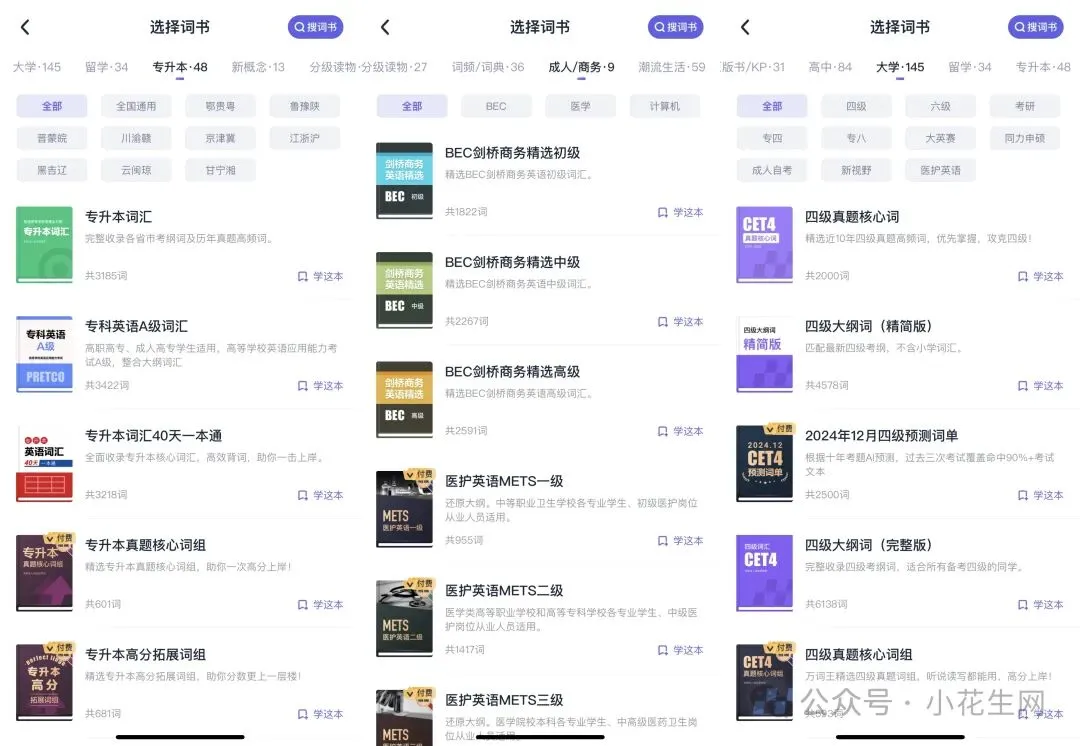Viewport: 1080px width, 746px height.
Task: Switch to the 新概念·13 tab
Action: [258, 67]
